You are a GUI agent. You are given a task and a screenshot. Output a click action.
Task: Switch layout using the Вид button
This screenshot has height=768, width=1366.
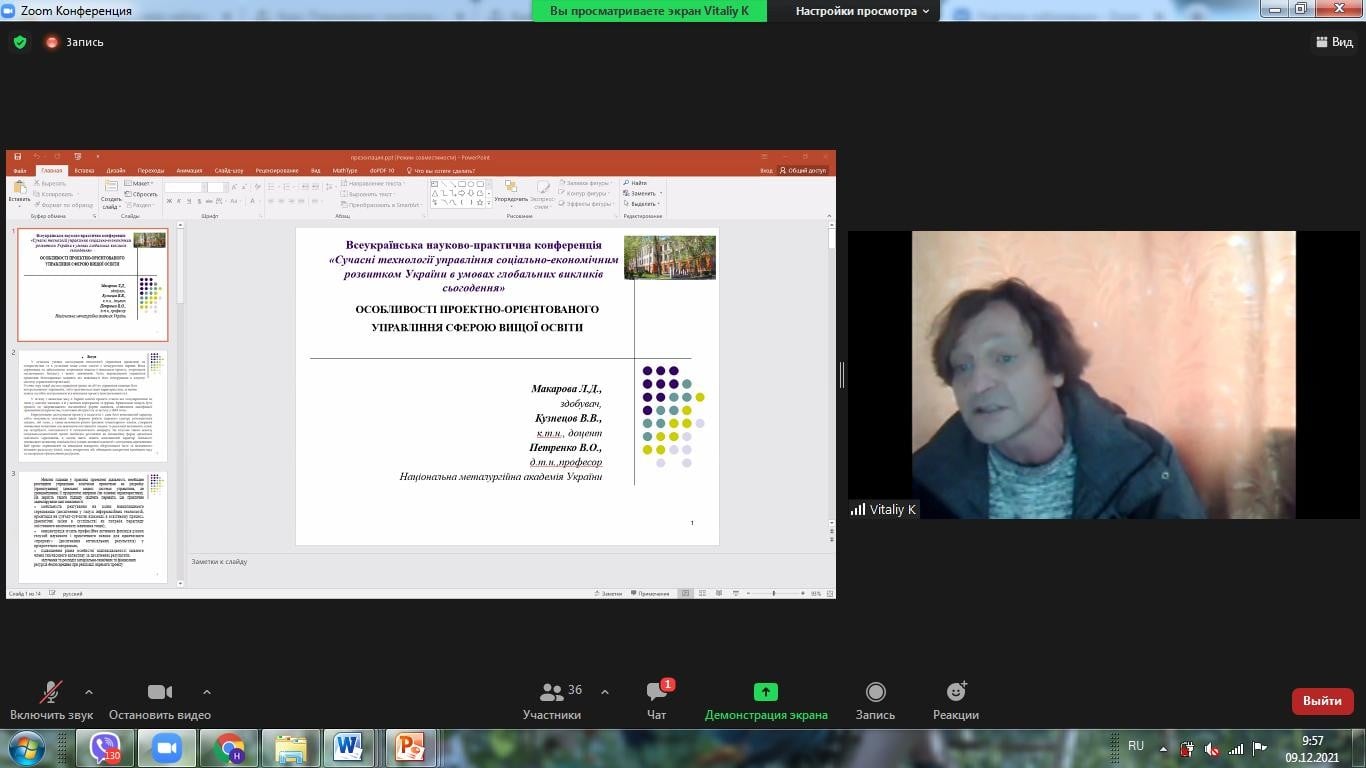(x=1333, y=42)
